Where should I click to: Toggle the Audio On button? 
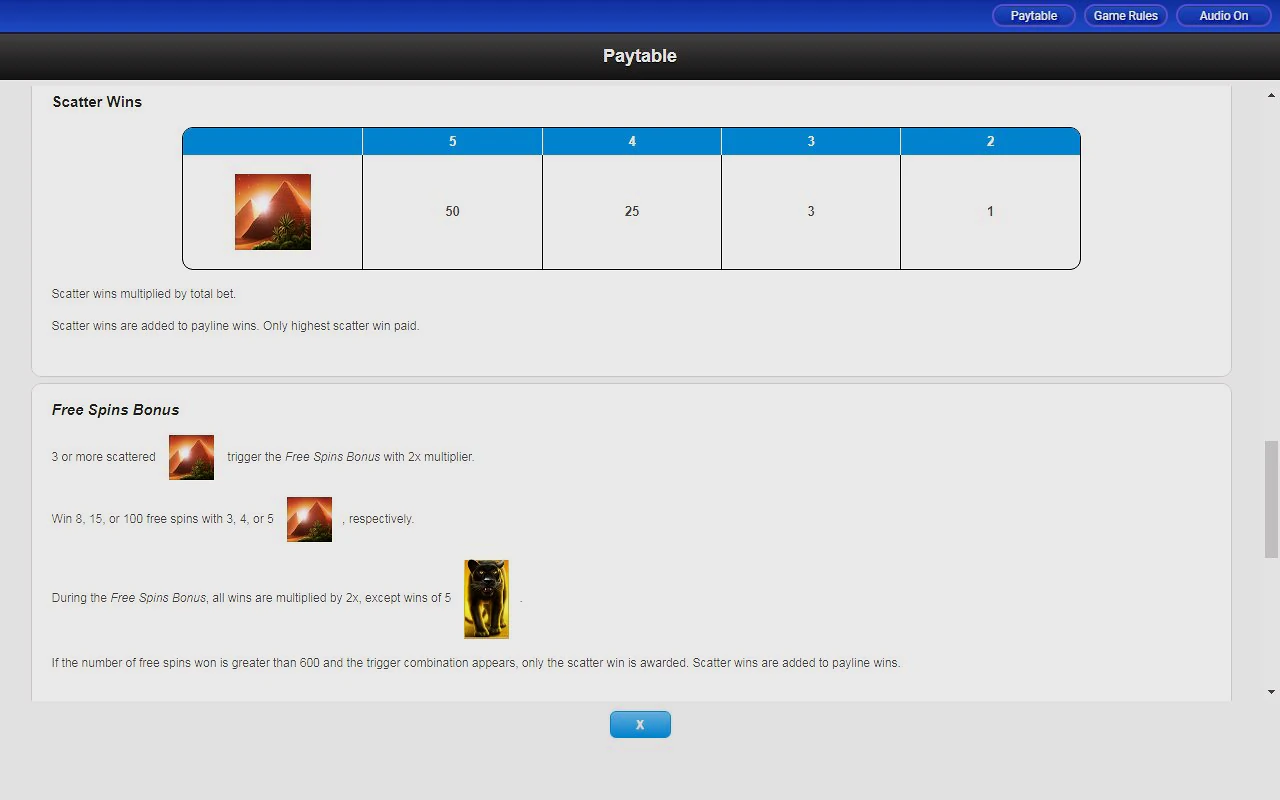tap(1223, 16)
